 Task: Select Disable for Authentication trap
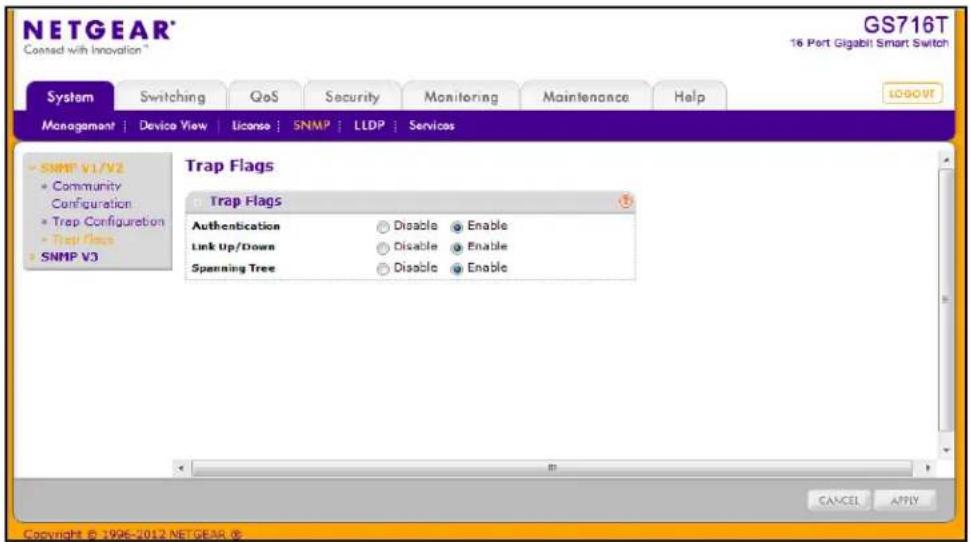coord(383,227)
